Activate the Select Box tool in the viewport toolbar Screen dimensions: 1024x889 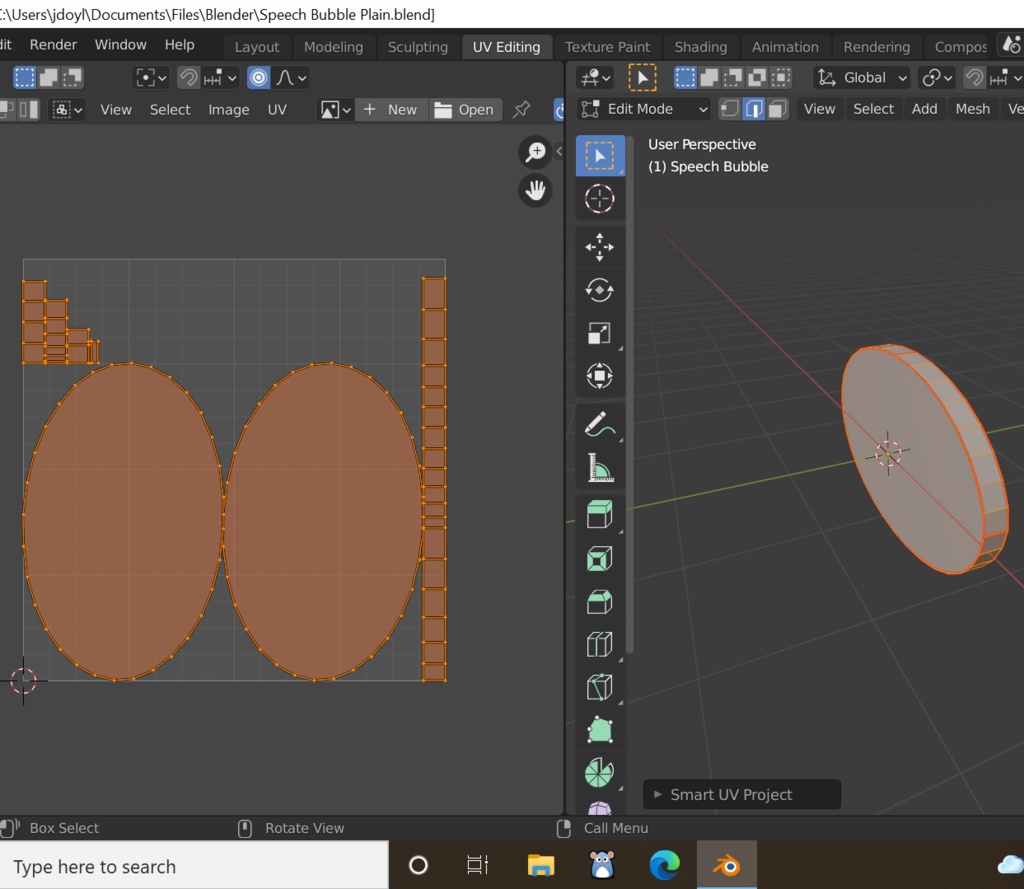[x=600, y=155]
